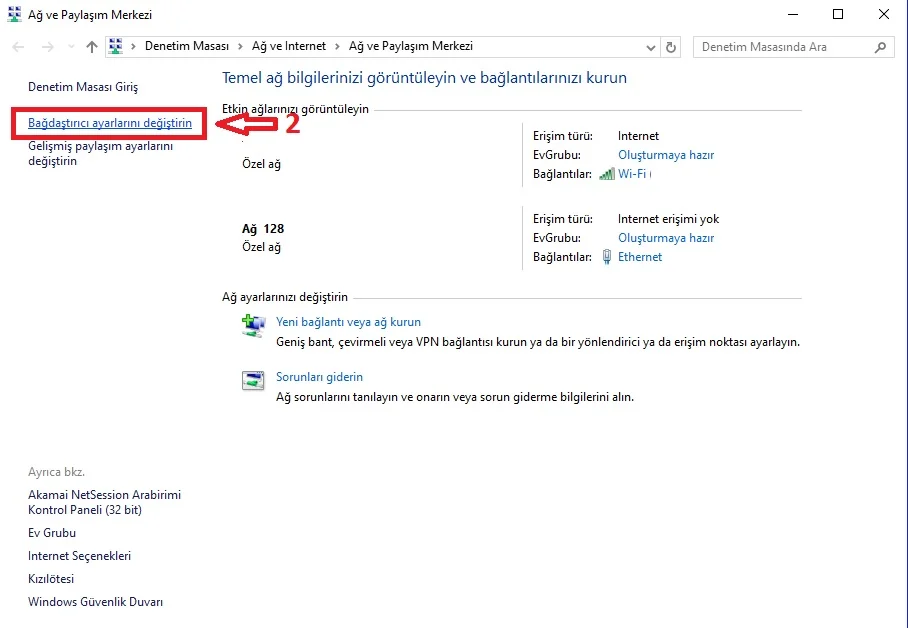
Task: Focus the Denetim Masasında Ara search box
Action: click(x=780, y=47)
